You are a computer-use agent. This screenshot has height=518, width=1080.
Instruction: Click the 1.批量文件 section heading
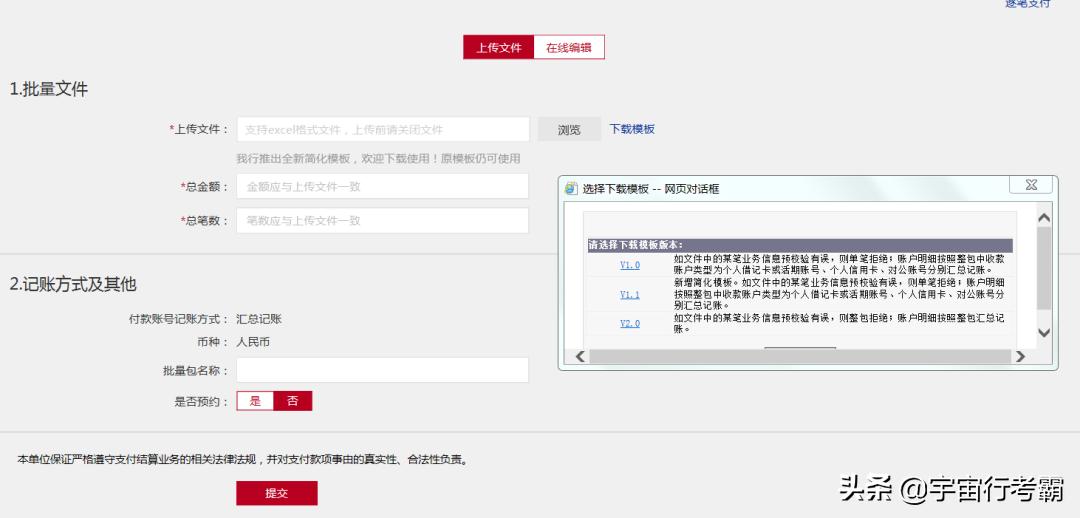click(x=49, y=89)
